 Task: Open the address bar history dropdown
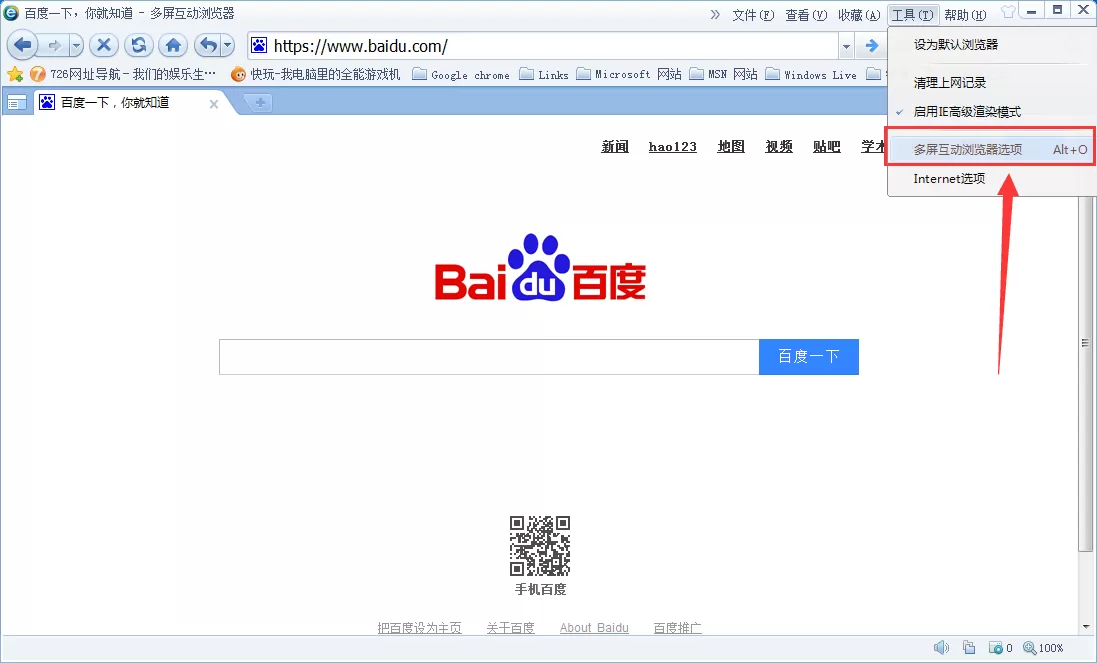847,46
